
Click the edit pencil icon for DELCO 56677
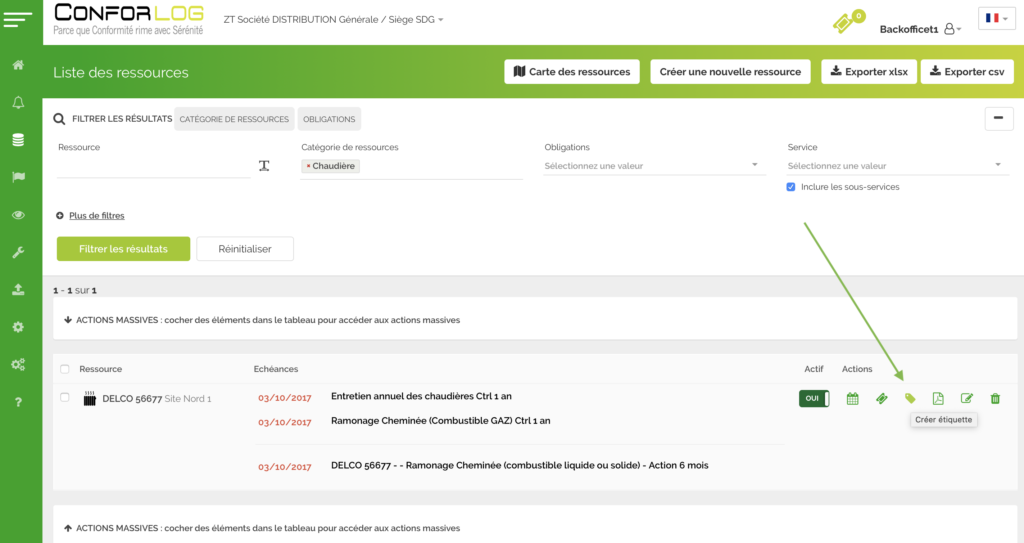[x=967, y=399]
